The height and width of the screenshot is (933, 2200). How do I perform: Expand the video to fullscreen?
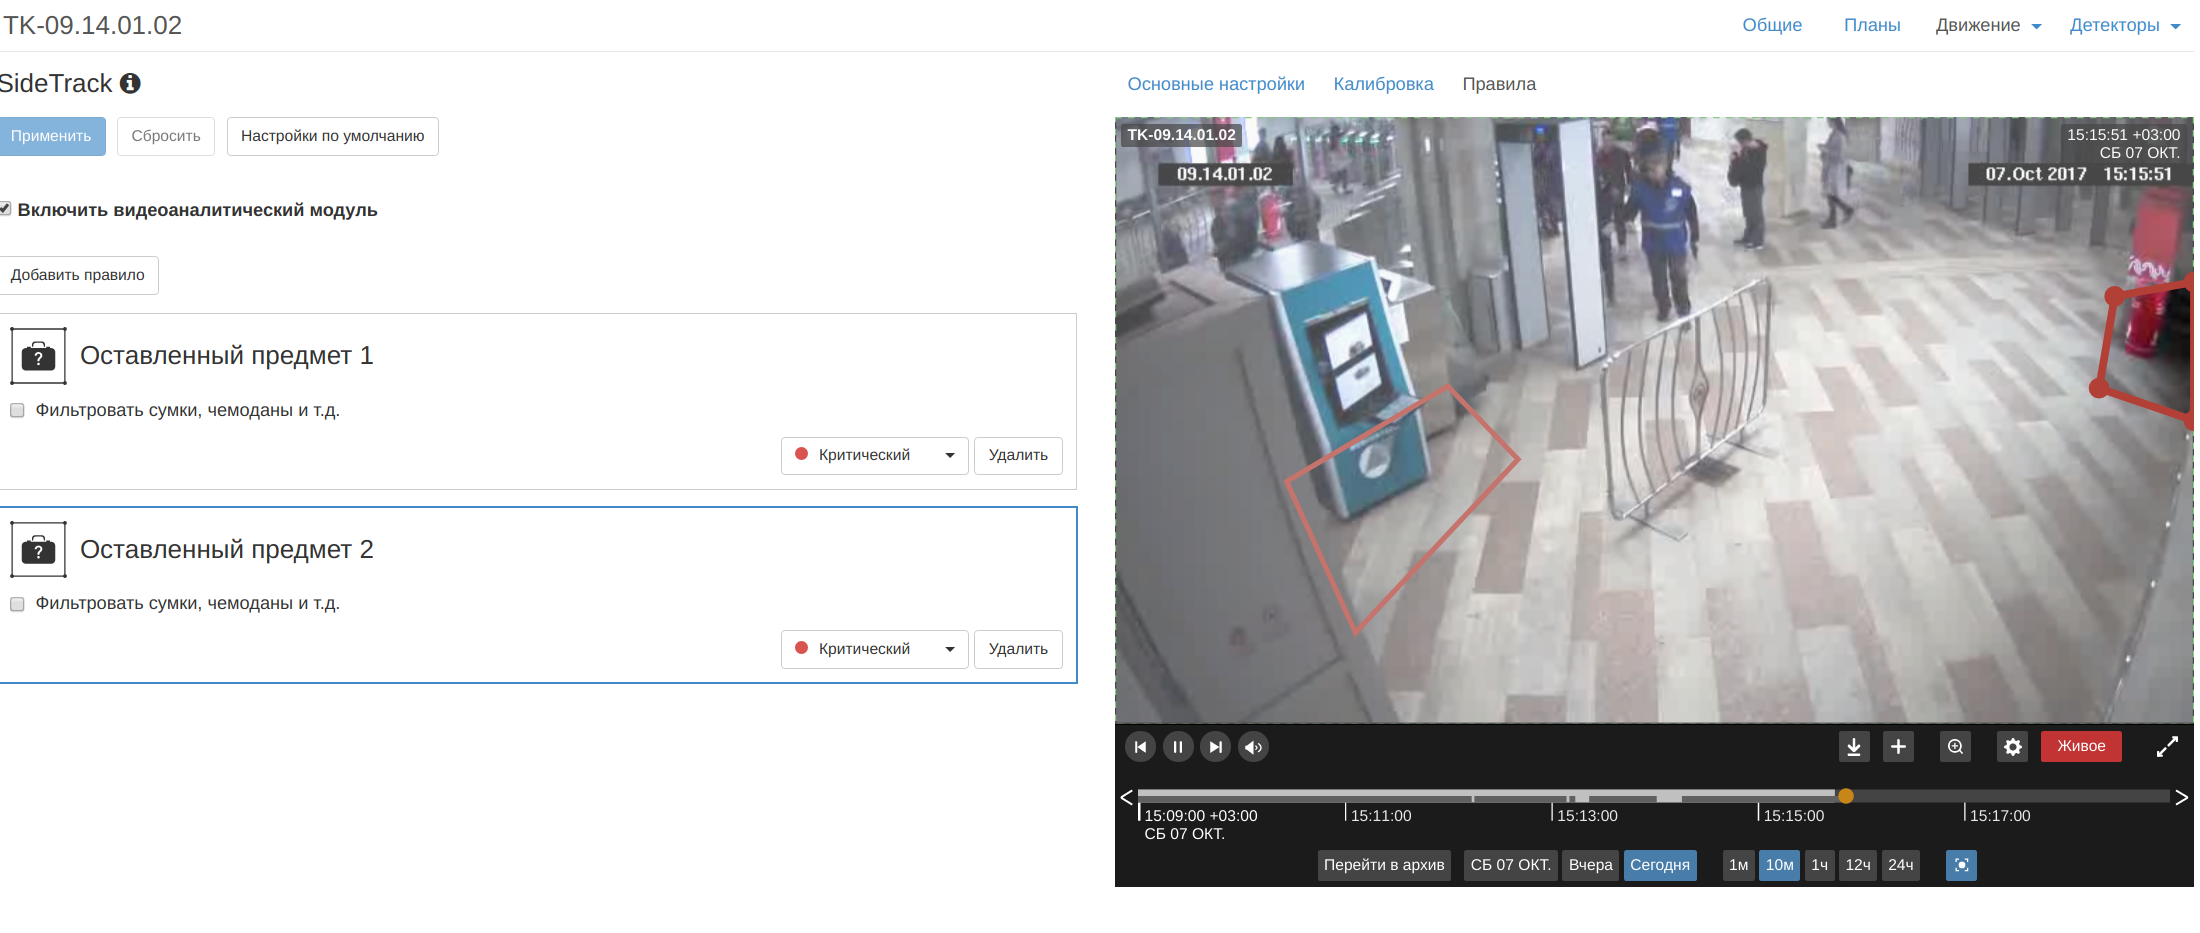pyautogui.click(x=2167, y=747)
